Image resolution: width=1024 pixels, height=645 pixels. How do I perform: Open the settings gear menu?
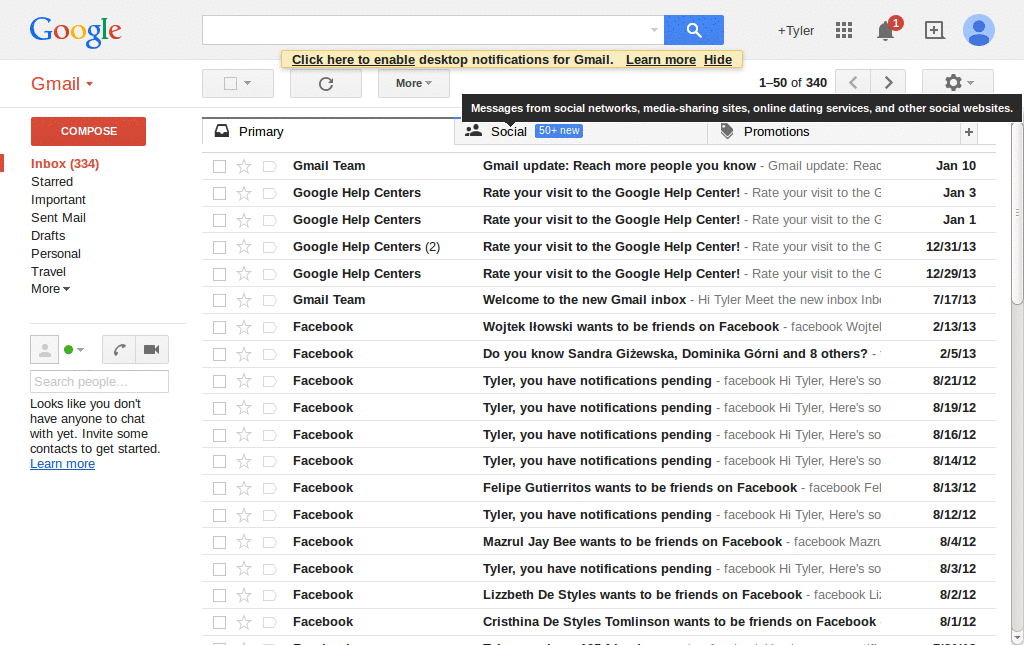pyautogui.click(x=958, y=83)
